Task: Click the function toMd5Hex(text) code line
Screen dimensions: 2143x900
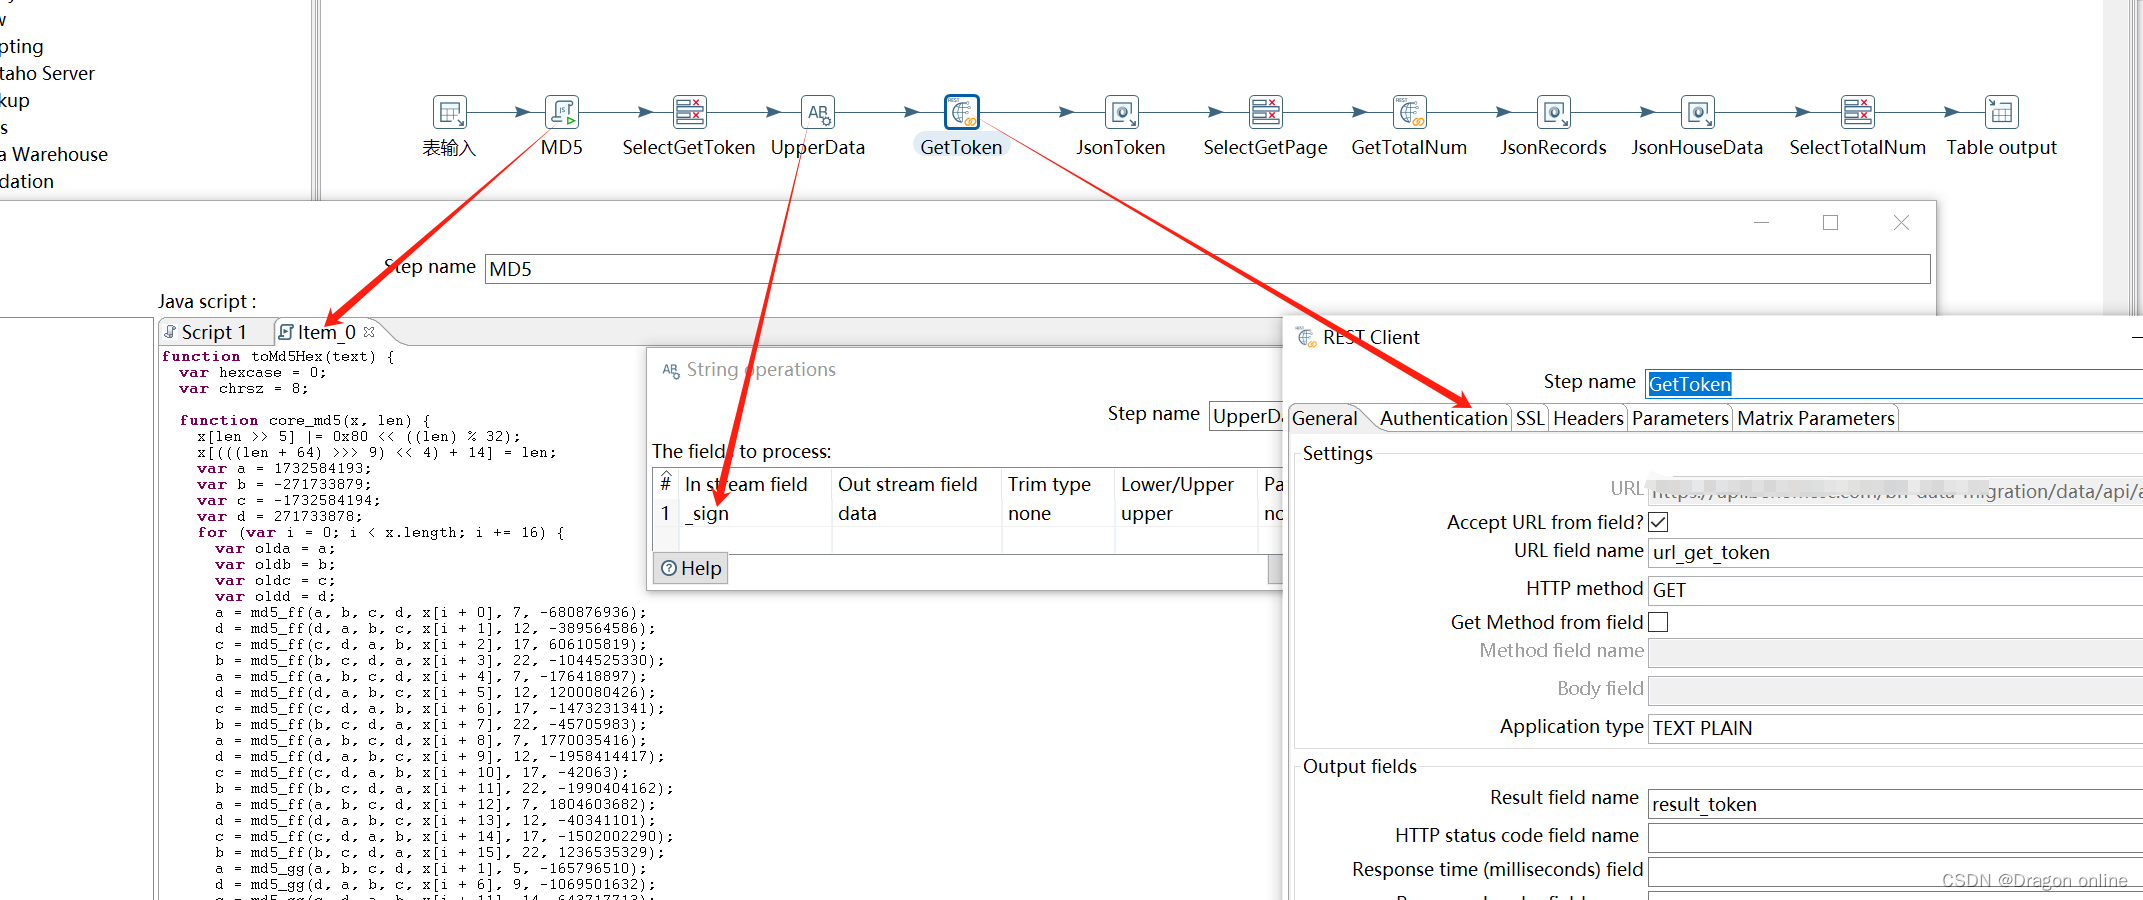Action: pyautogui.click(x=278, y=356)
